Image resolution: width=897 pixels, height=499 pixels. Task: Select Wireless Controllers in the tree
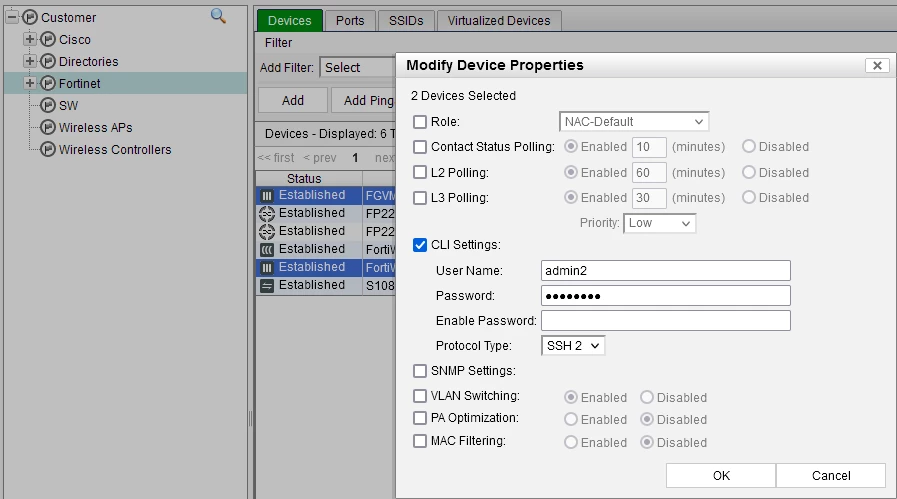pyautogui.click(x=115, y=150)
